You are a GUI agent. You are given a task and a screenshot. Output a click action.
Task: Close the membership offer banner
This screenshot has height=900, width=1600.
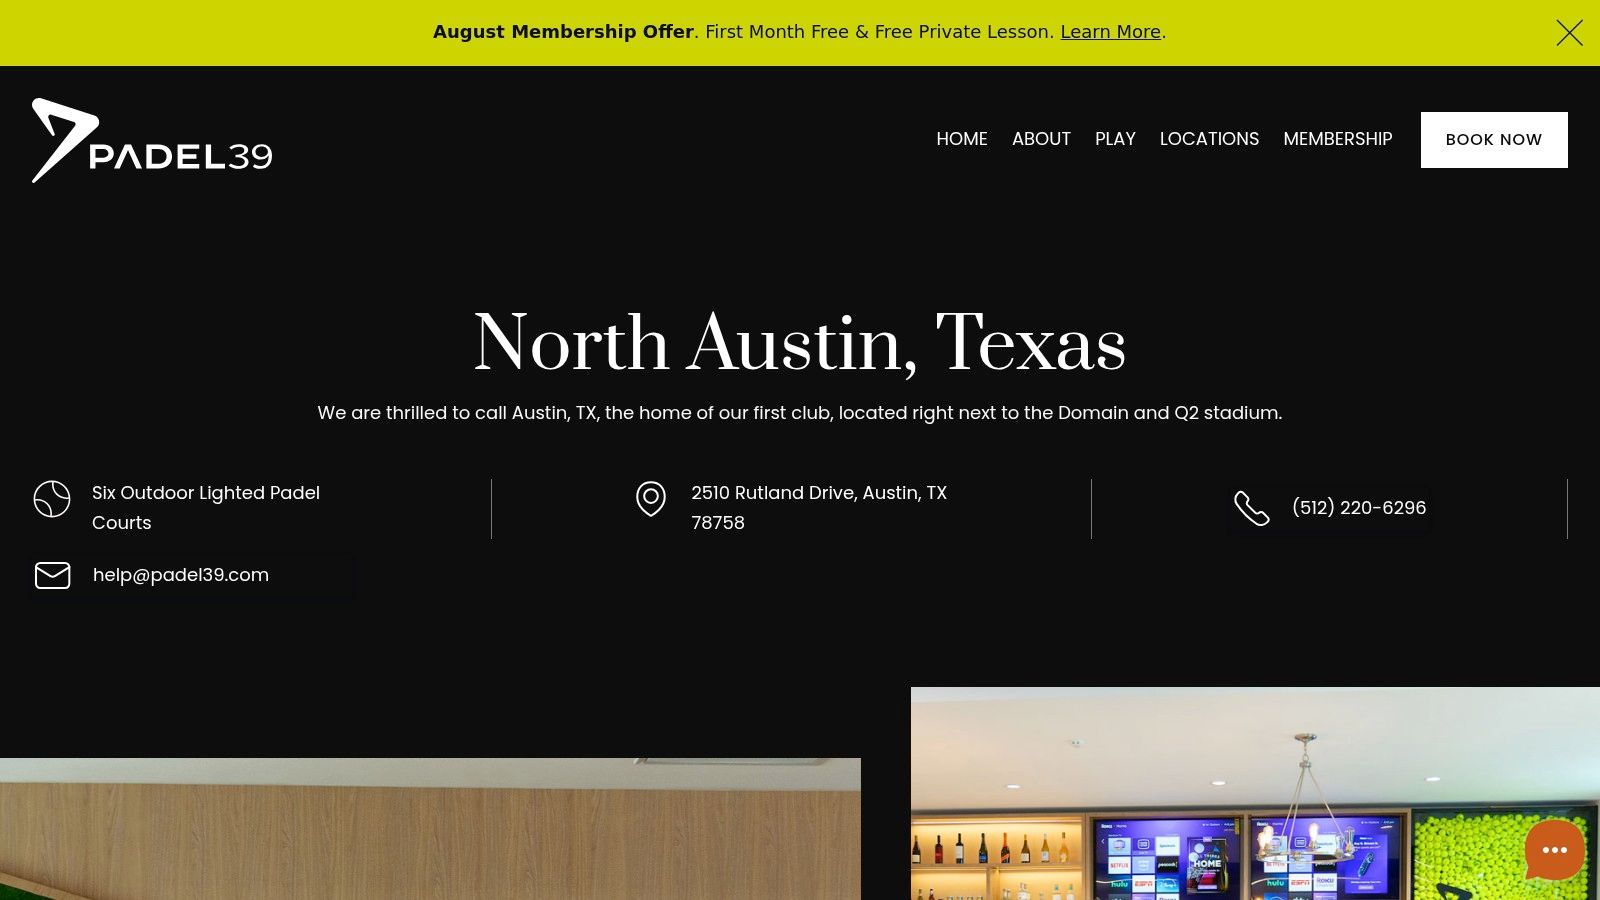pos(1569,33)
